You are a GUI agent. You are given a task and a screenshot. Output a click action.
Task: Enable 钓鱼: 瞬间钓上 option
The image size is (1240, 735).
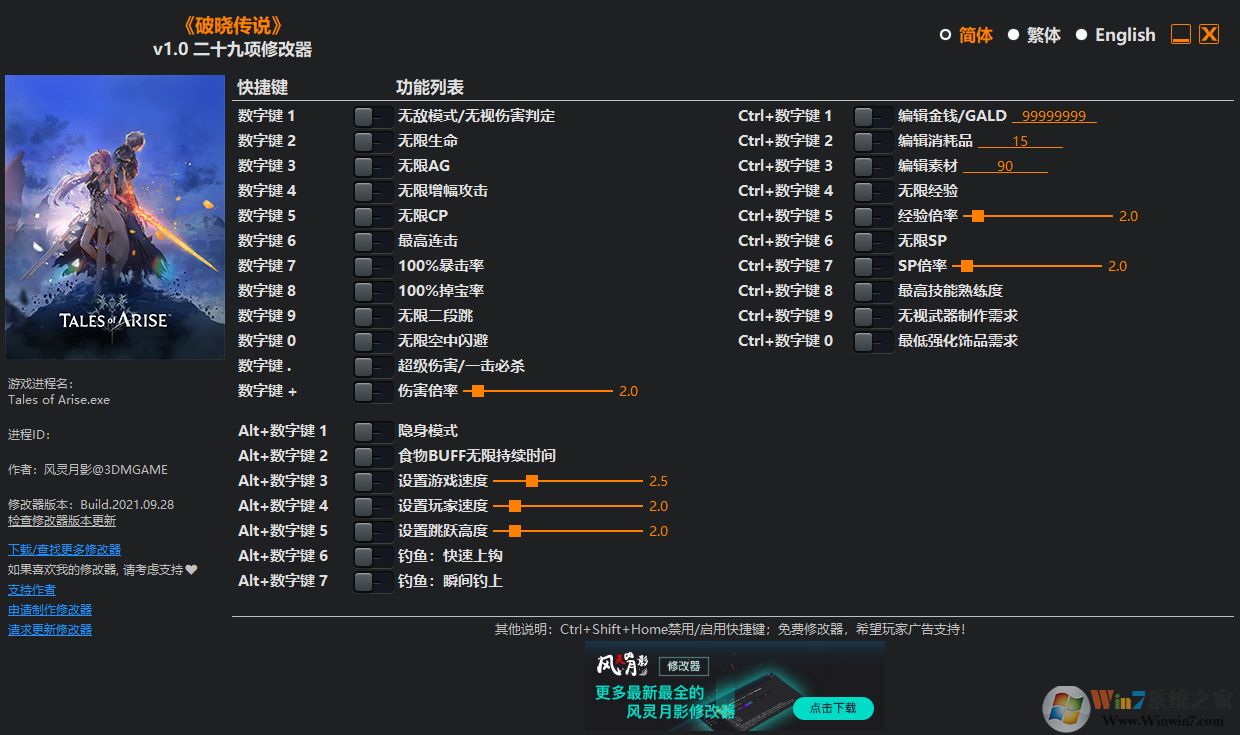tap(373, 580)
